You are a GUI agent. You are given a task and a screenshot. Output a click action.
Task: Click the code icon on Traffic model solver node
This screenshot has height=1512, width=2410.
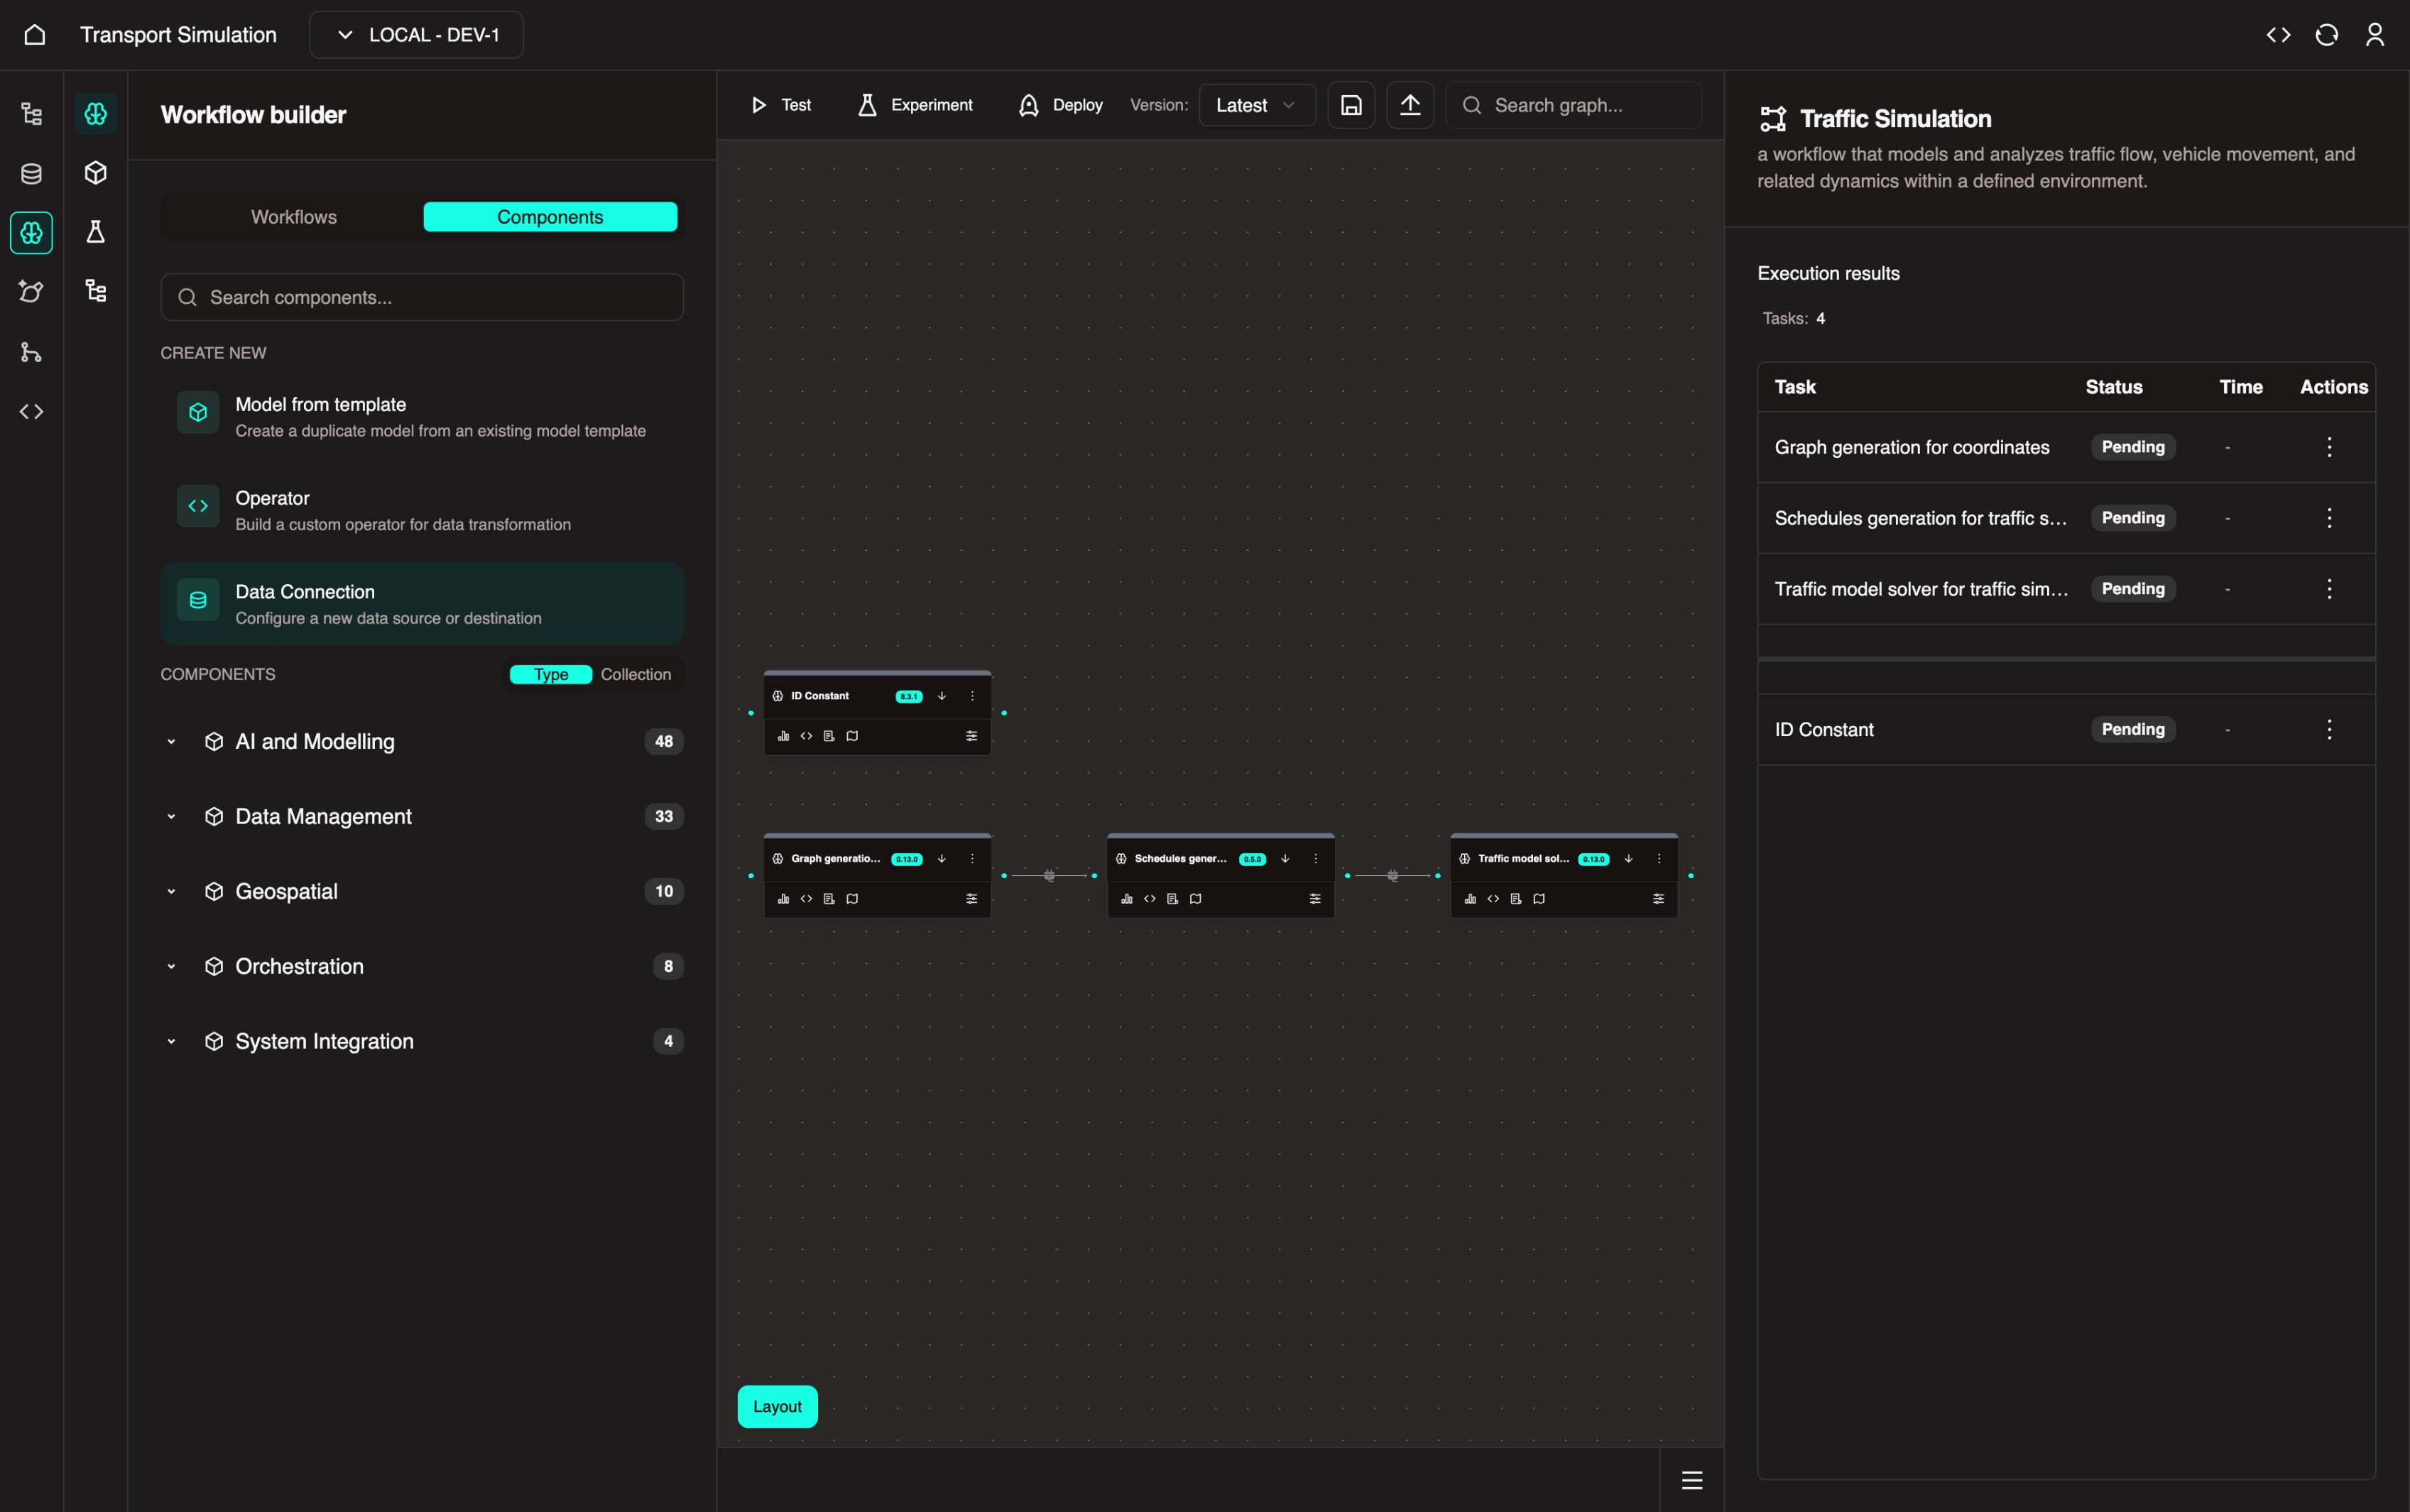[1492, 898]
